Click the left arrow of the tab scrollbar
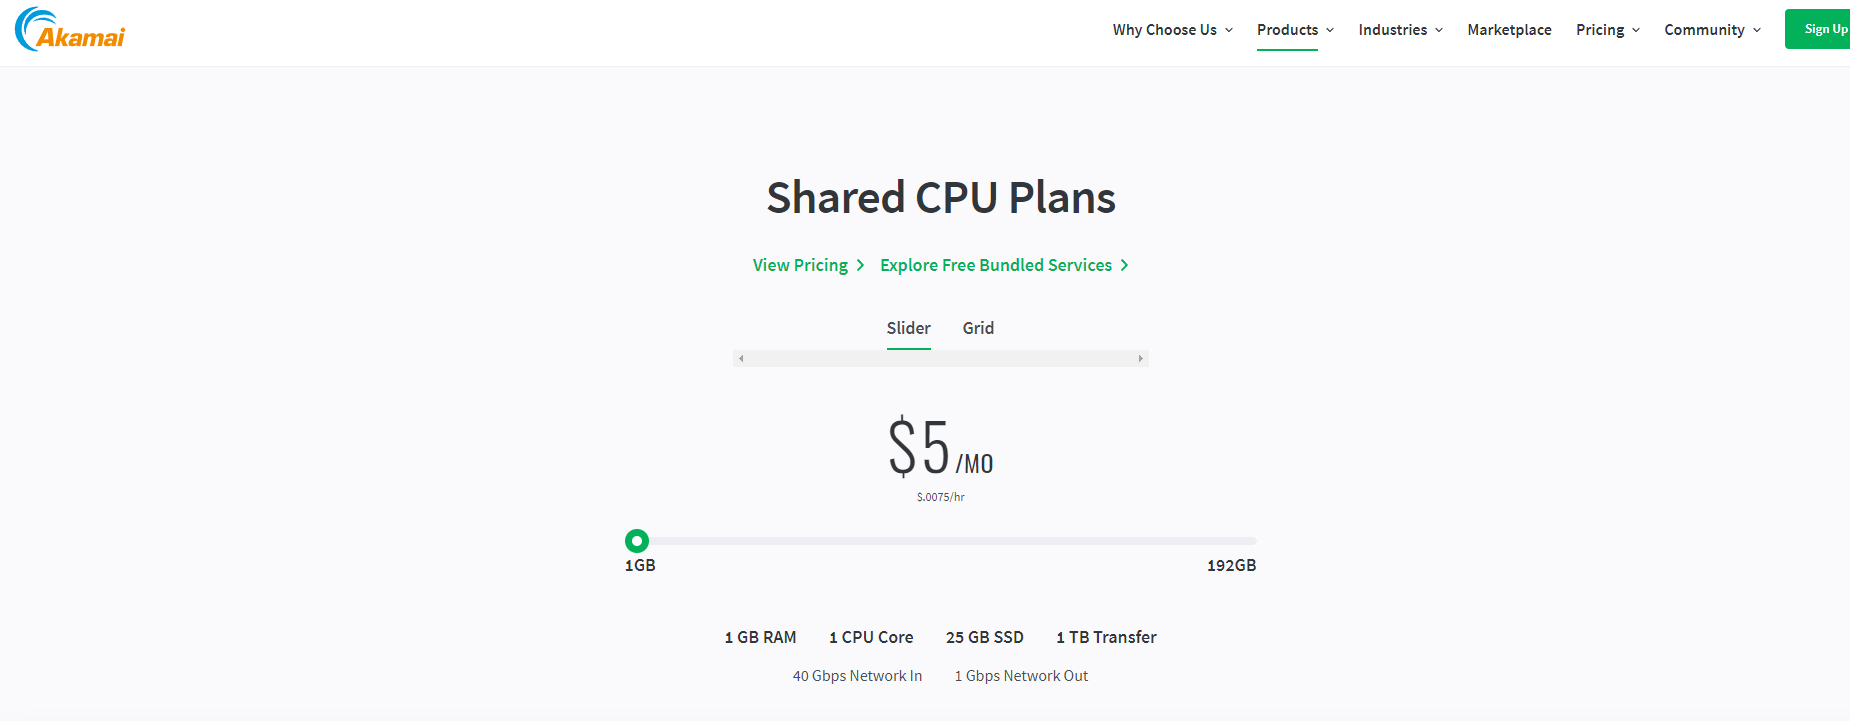Screen dimensions: 1850x721 pos(741,358)
